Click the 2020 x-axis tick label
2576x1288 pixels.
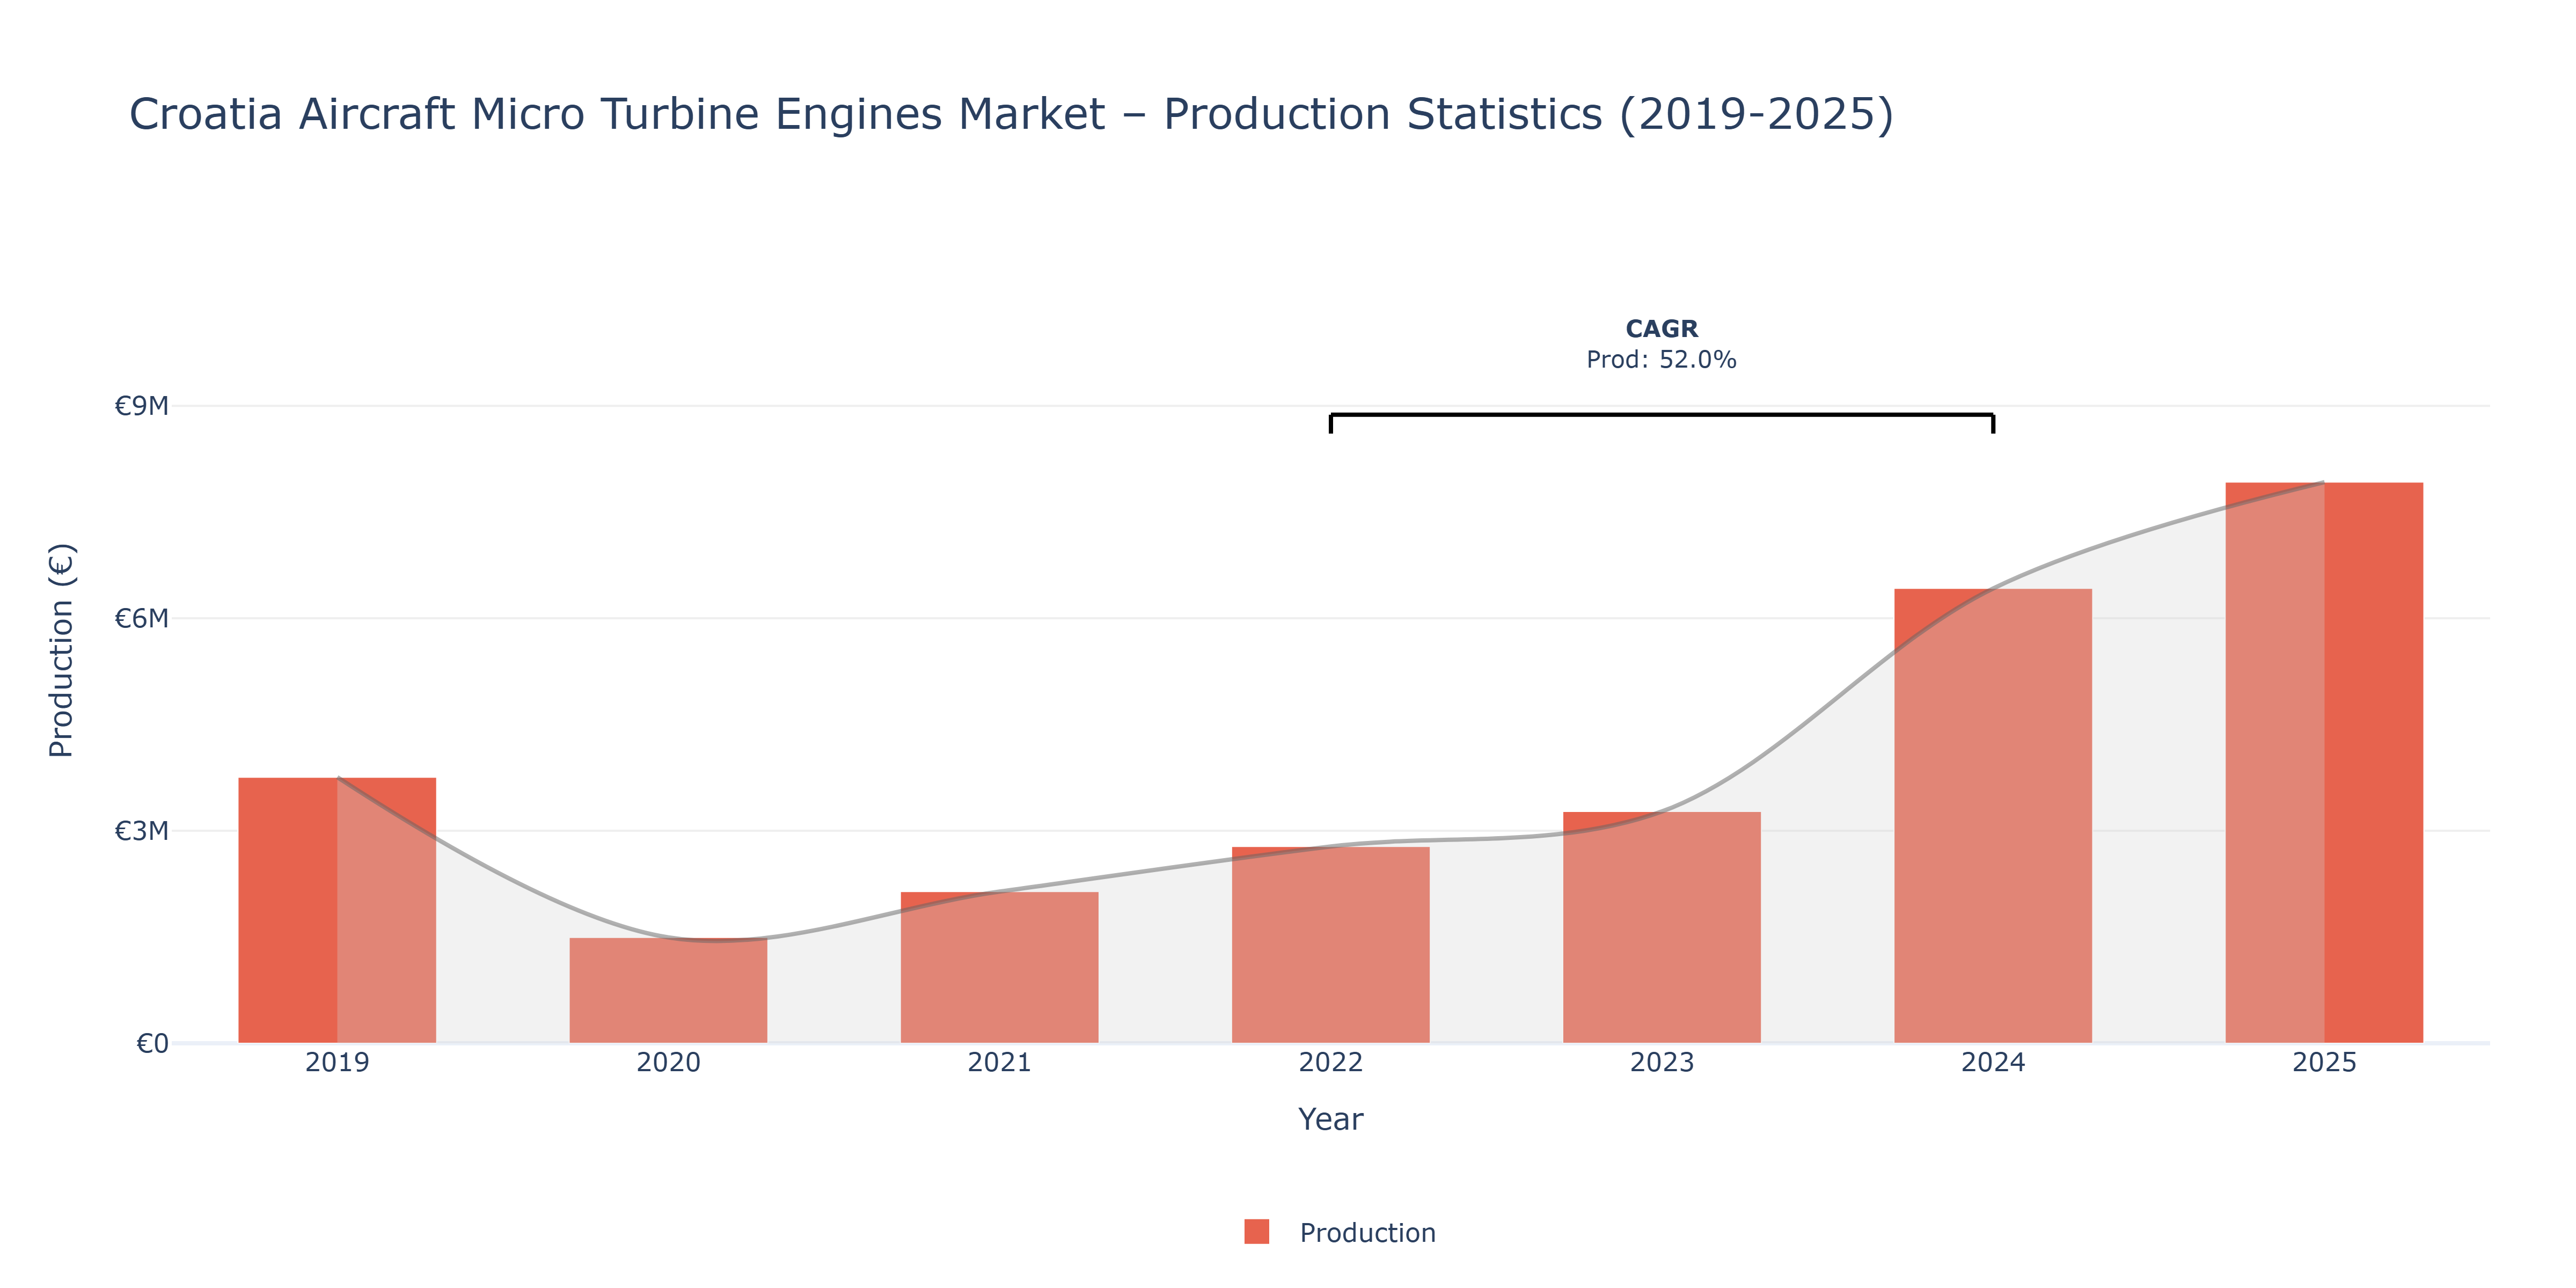[668, 1063]
